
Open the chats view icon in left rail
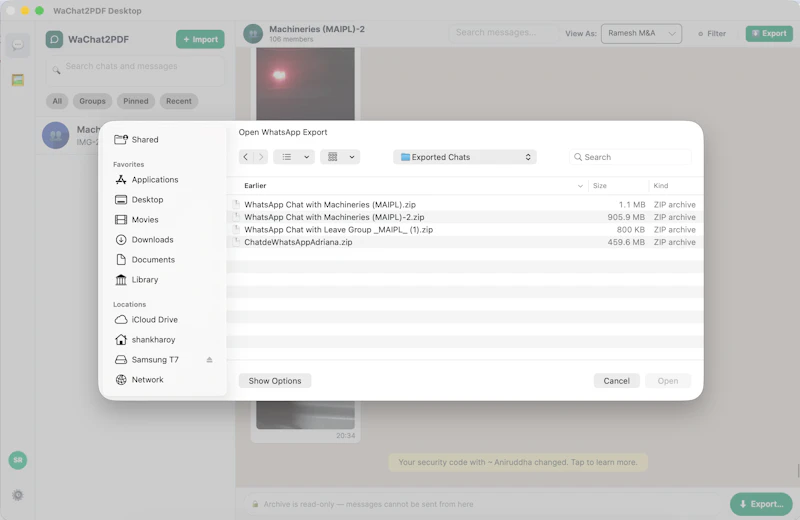18,45
